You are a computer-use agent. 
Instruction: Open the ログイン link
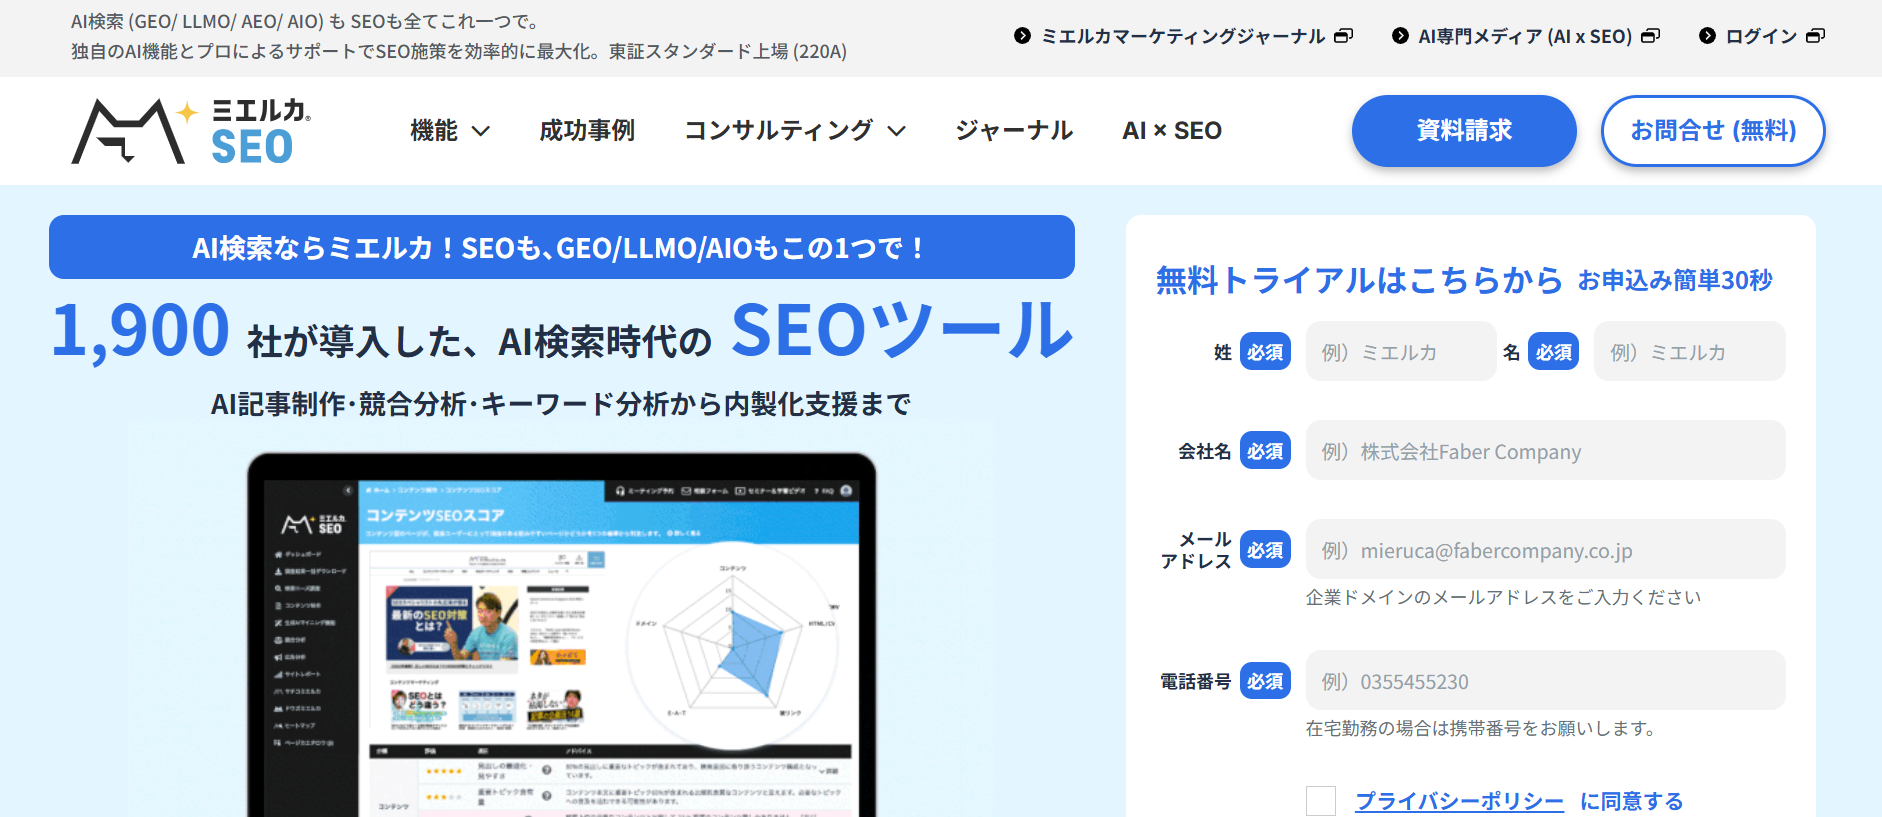tap(1761, 36)
